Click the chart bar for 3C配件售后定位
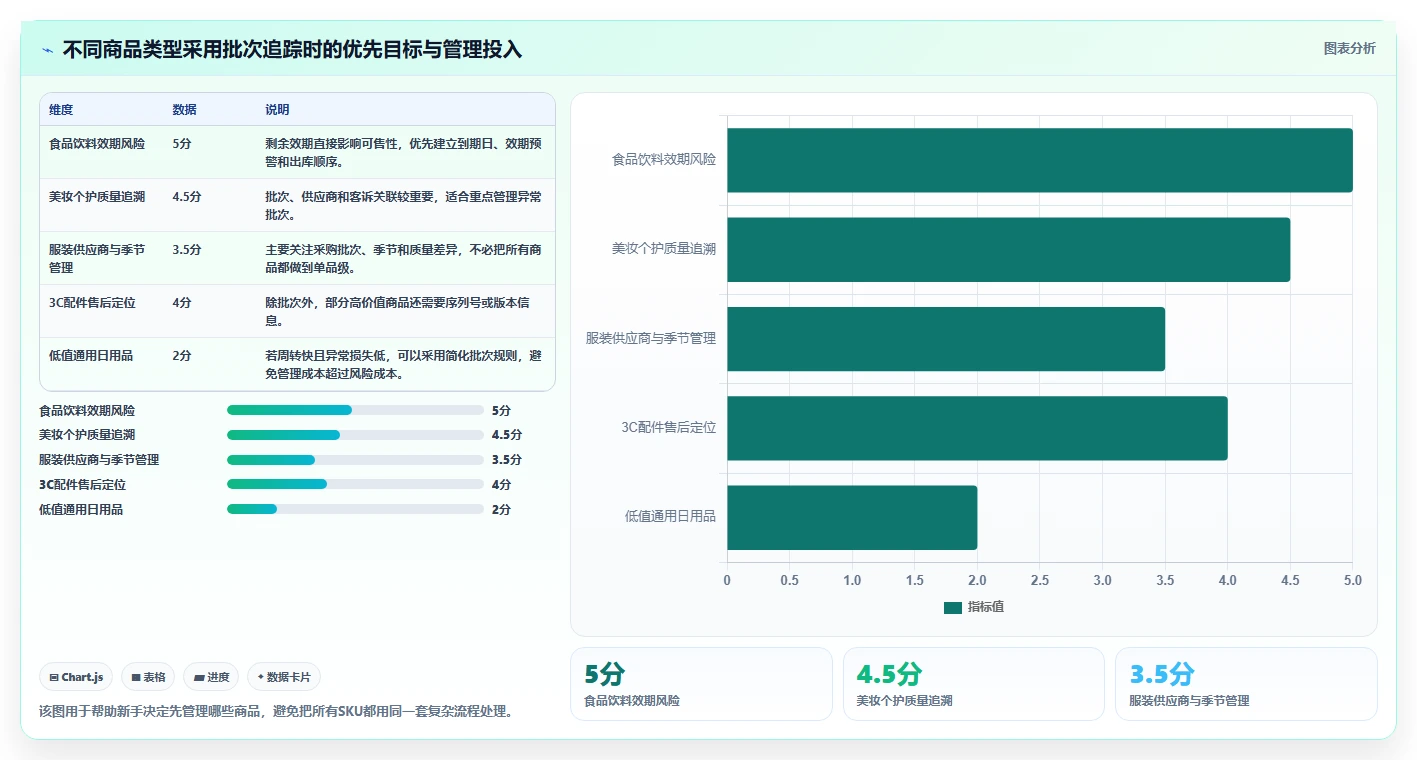Viewport: 1417px width, 760px height. 977,428
